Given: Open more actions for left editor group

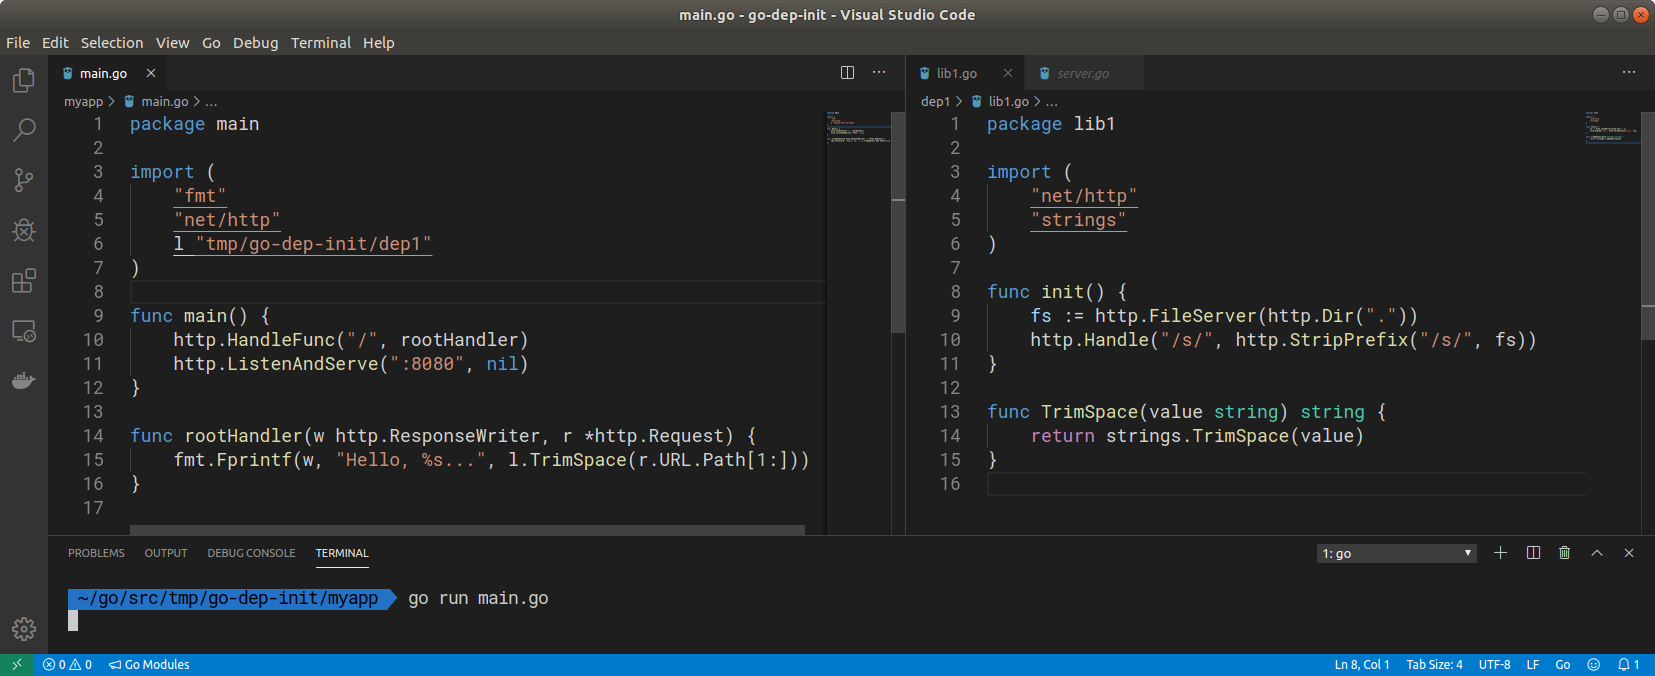Looking at the screenshot, I should (879, 72).
